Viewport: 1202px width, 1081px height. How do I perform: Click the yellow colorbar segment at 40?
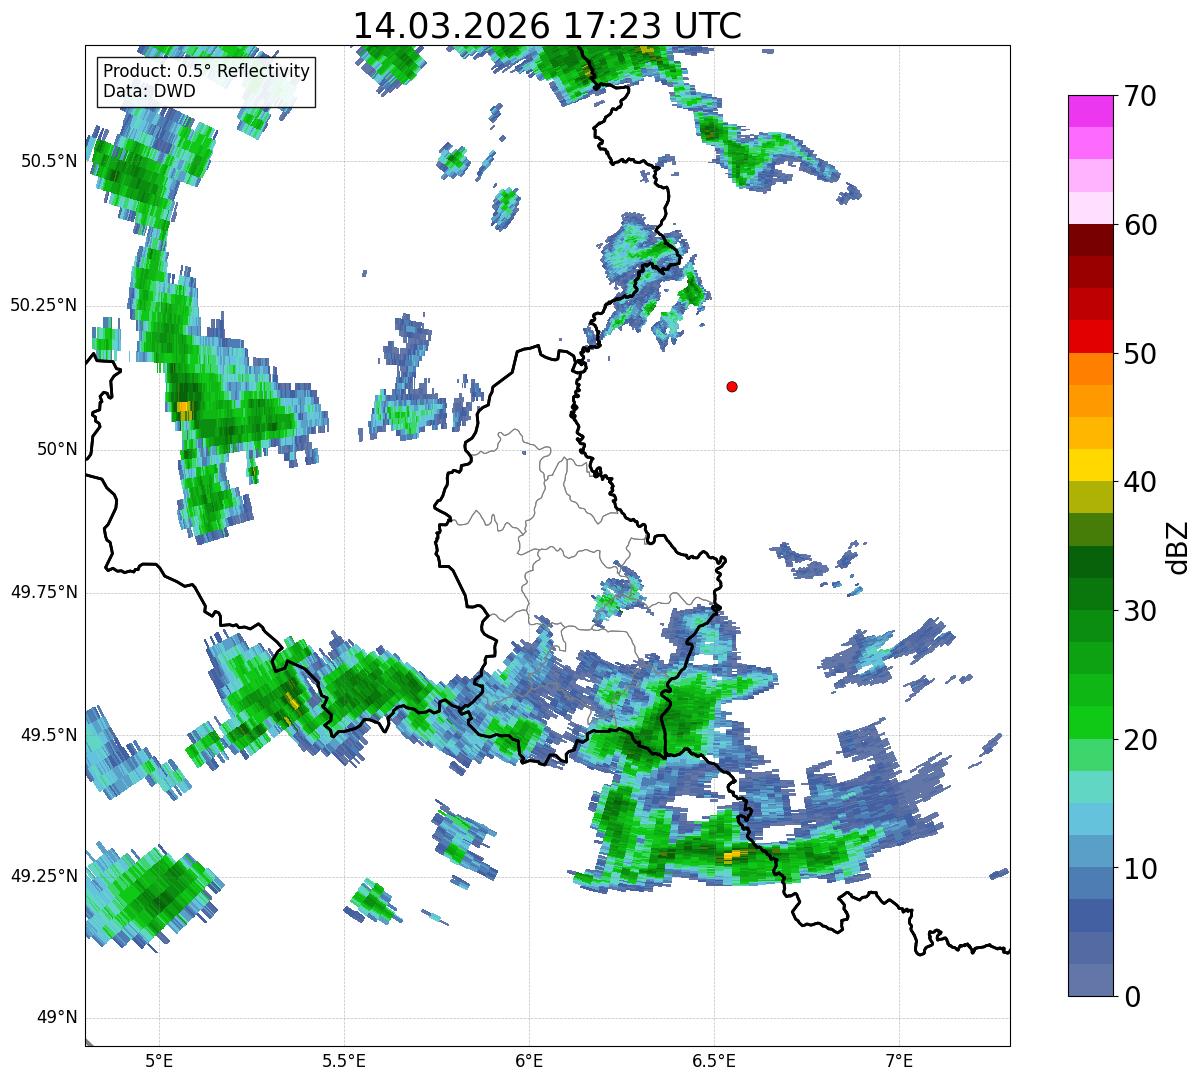tap(1090, 465)
